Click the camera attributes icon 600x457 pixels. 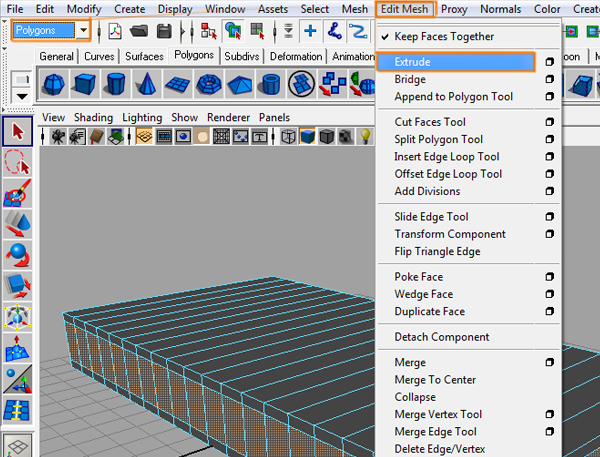click(x=77, y=137)
